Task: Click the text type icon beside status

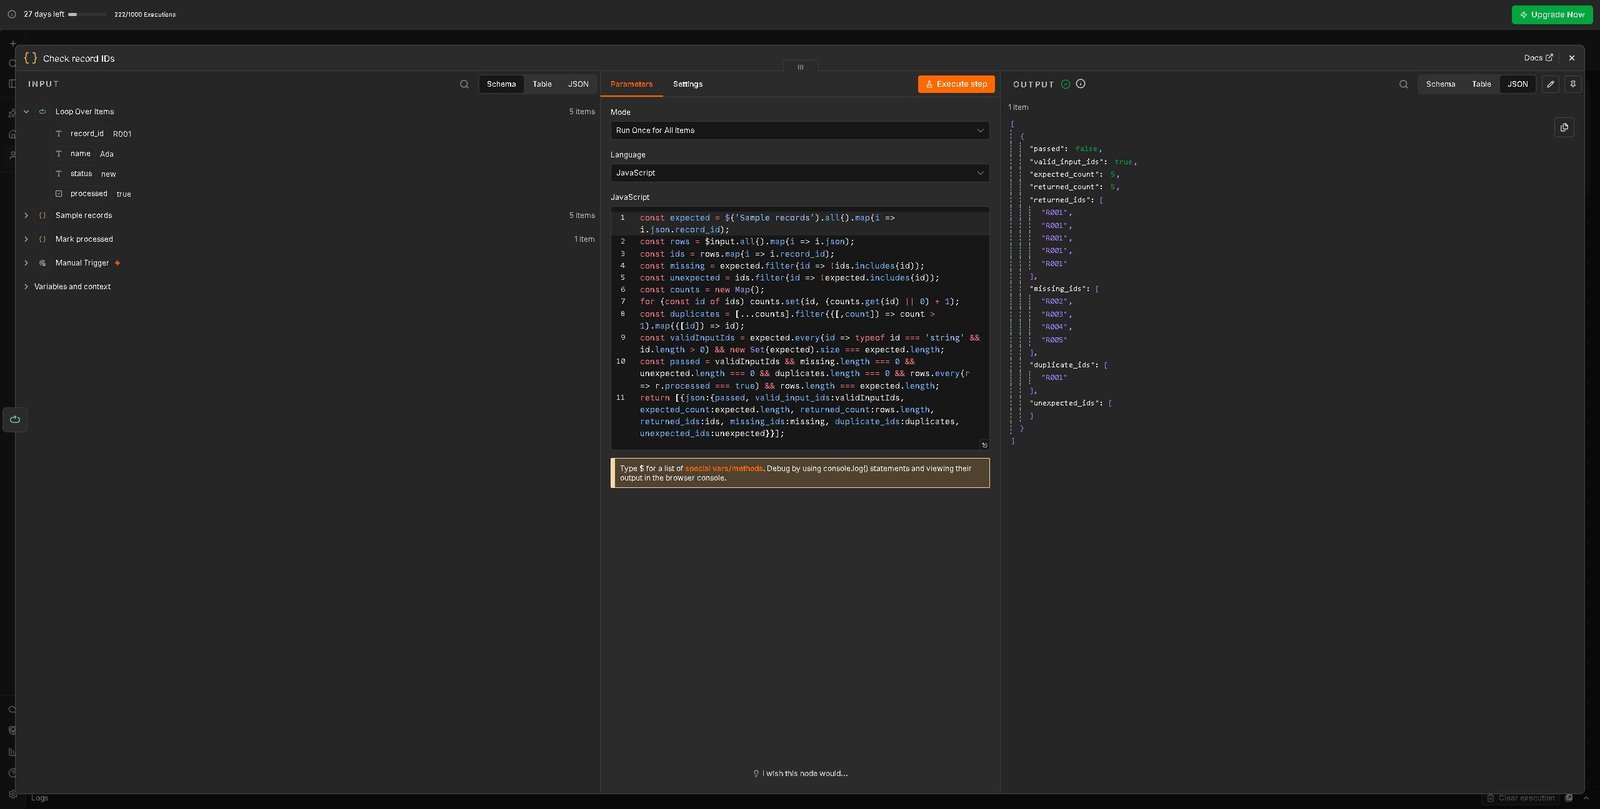Action: point(58,173)
